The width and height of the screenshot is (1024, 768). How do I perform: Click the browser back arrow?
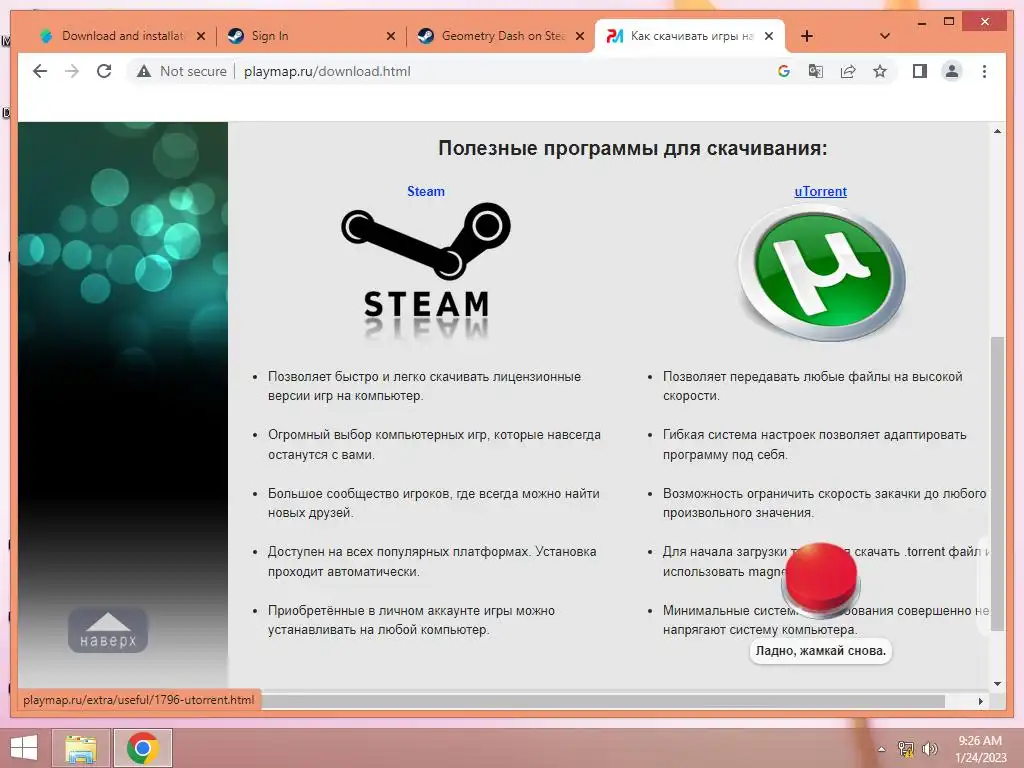click(40, 71)
